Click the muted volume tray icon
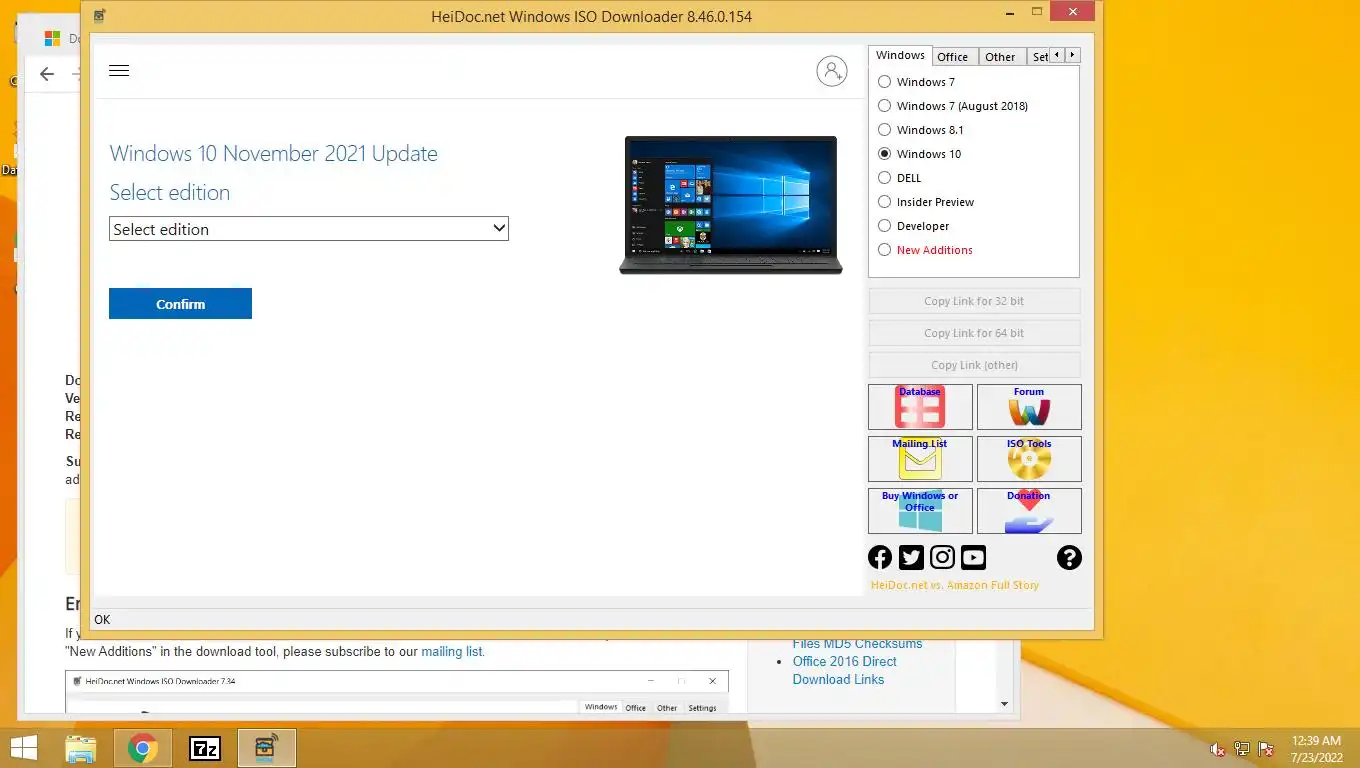Viewport: 1360px width, 768px height. pyautogui.click(x=1218, y=749)
